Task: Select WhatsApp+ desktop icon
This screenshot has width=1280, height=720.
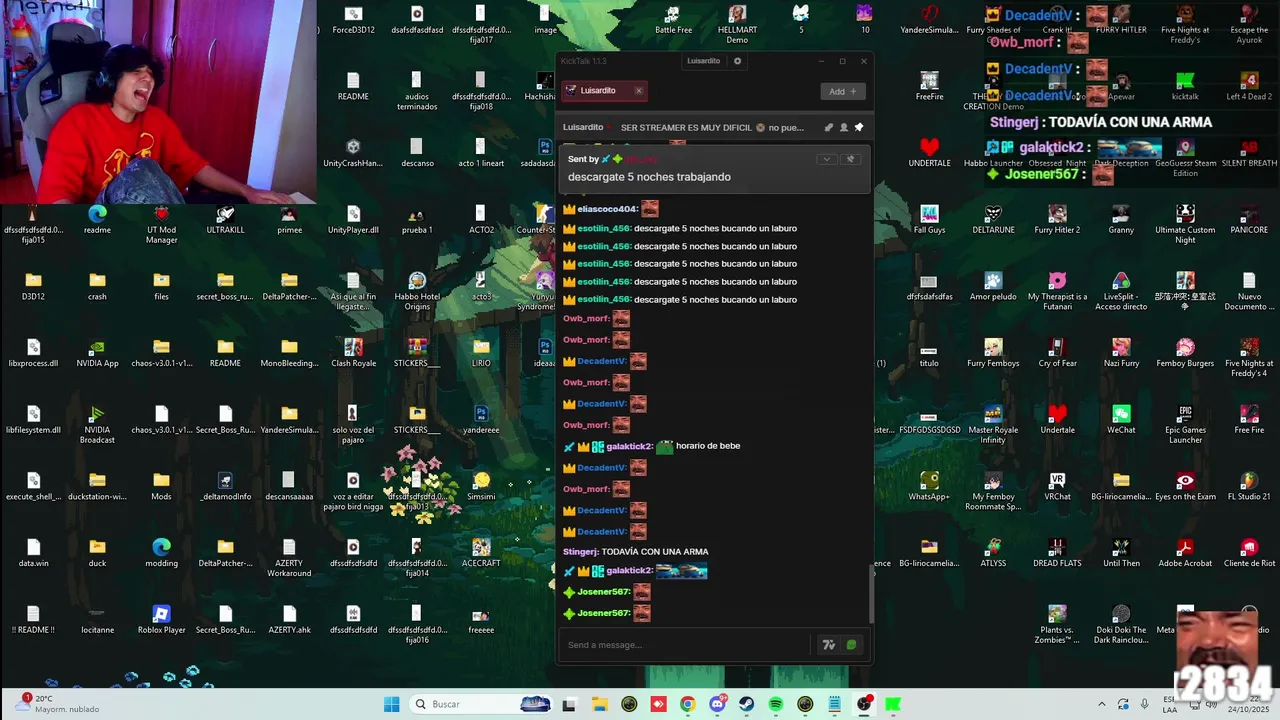Action: coord(929,487)
